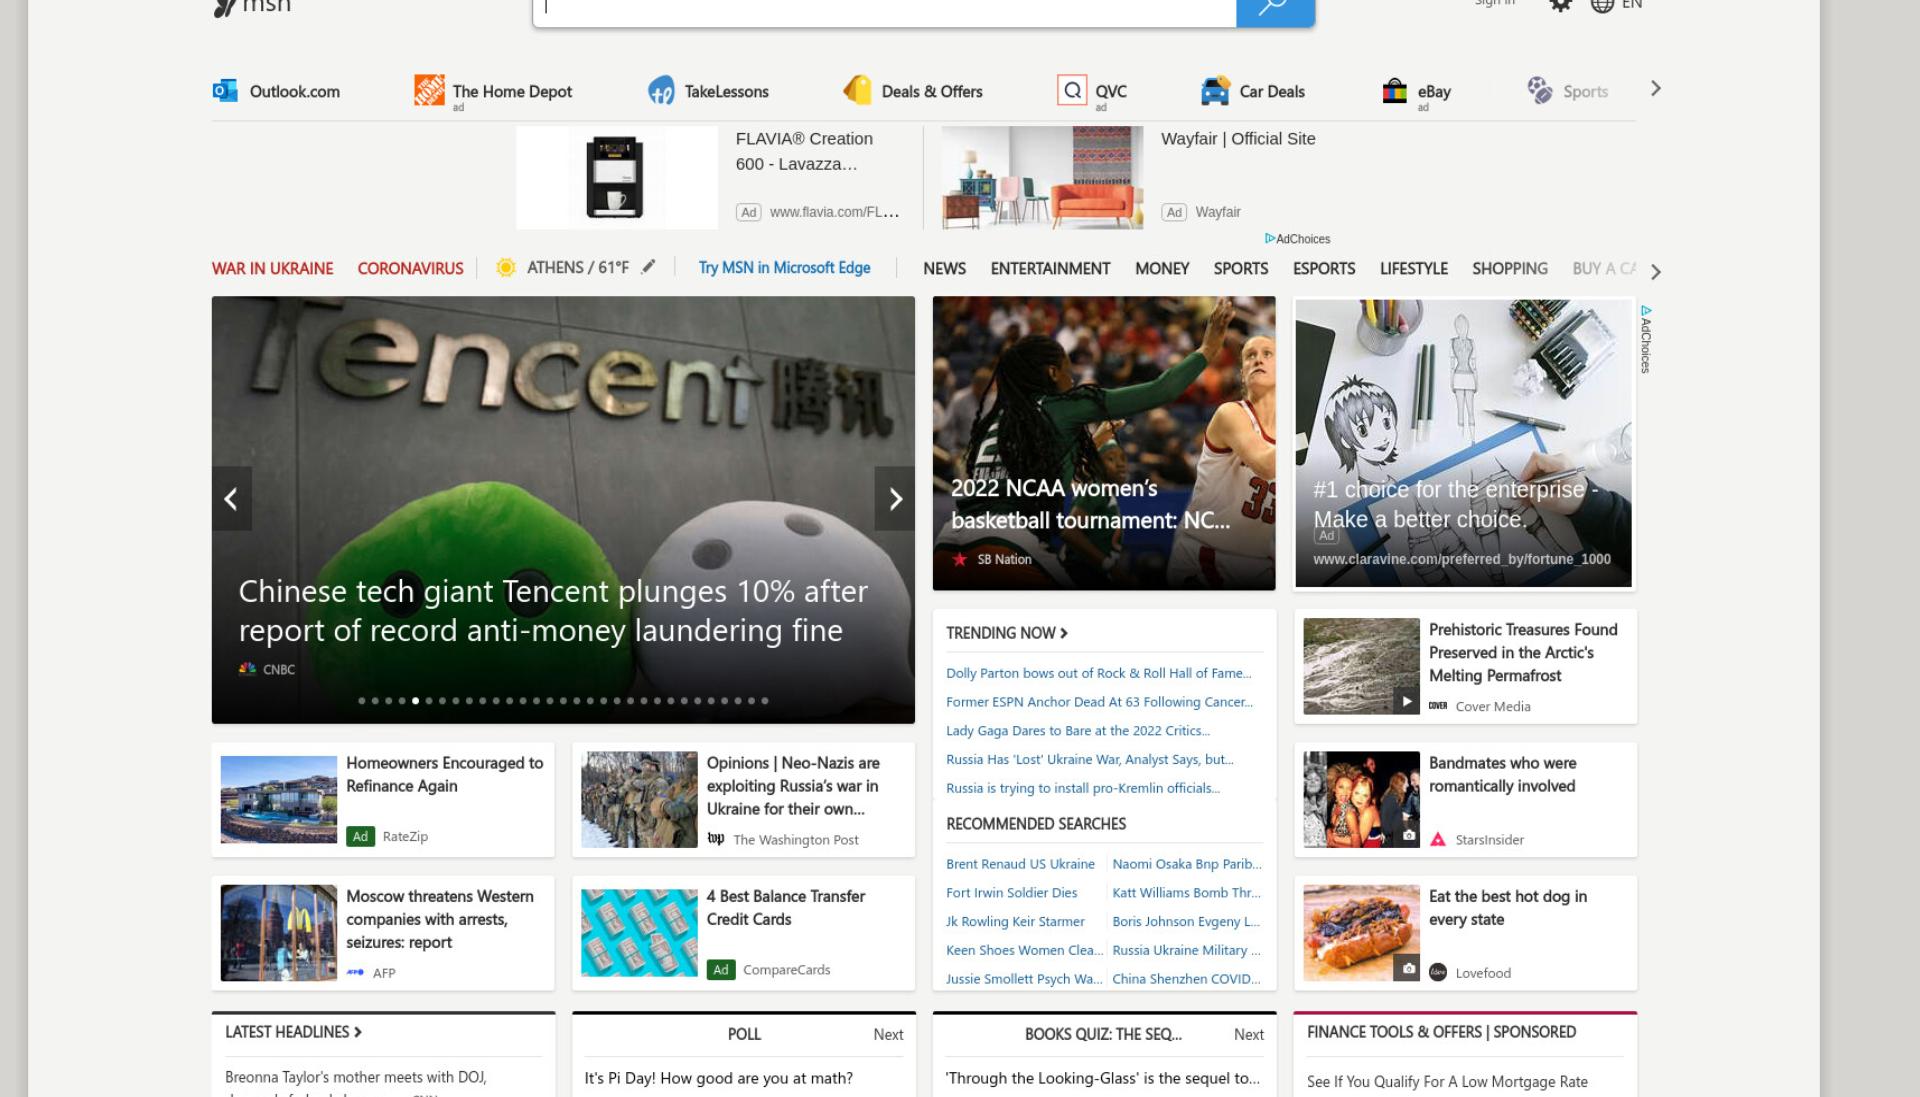Screen dimensions: 1920x1097
Task: Open the NCAA women's basketball story
Action: (x=1104, y=442)
